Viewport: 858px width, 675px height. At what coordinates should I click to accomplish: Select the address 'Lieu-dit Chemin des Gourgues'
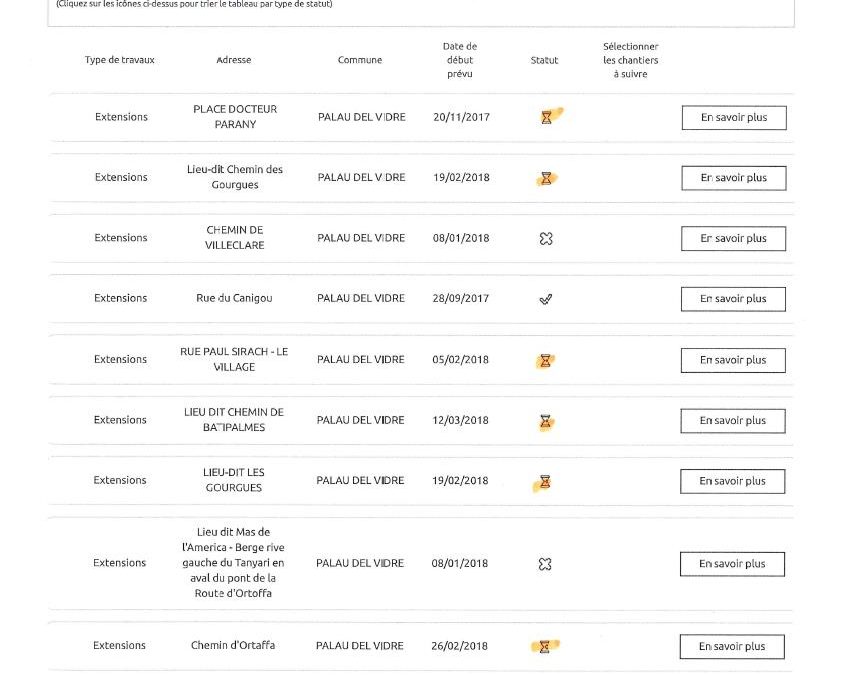(x=235, y=177)
